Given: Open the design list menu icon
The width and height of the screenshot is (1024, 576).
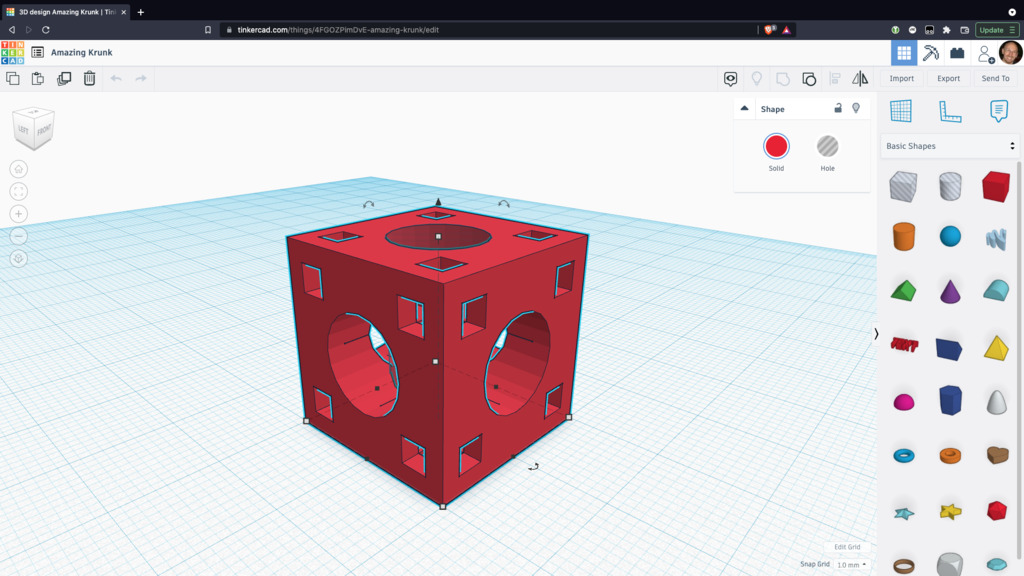Looking at the screenshot, I should tap(37, 52).
